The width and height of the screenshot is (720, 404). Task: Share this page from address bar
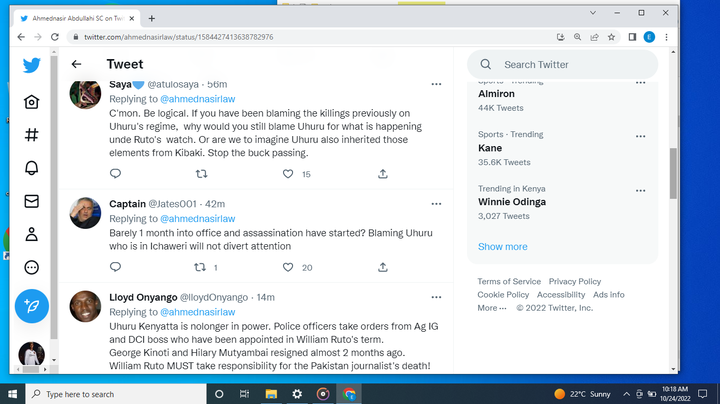pyautogui.click(x=594, y=37)
